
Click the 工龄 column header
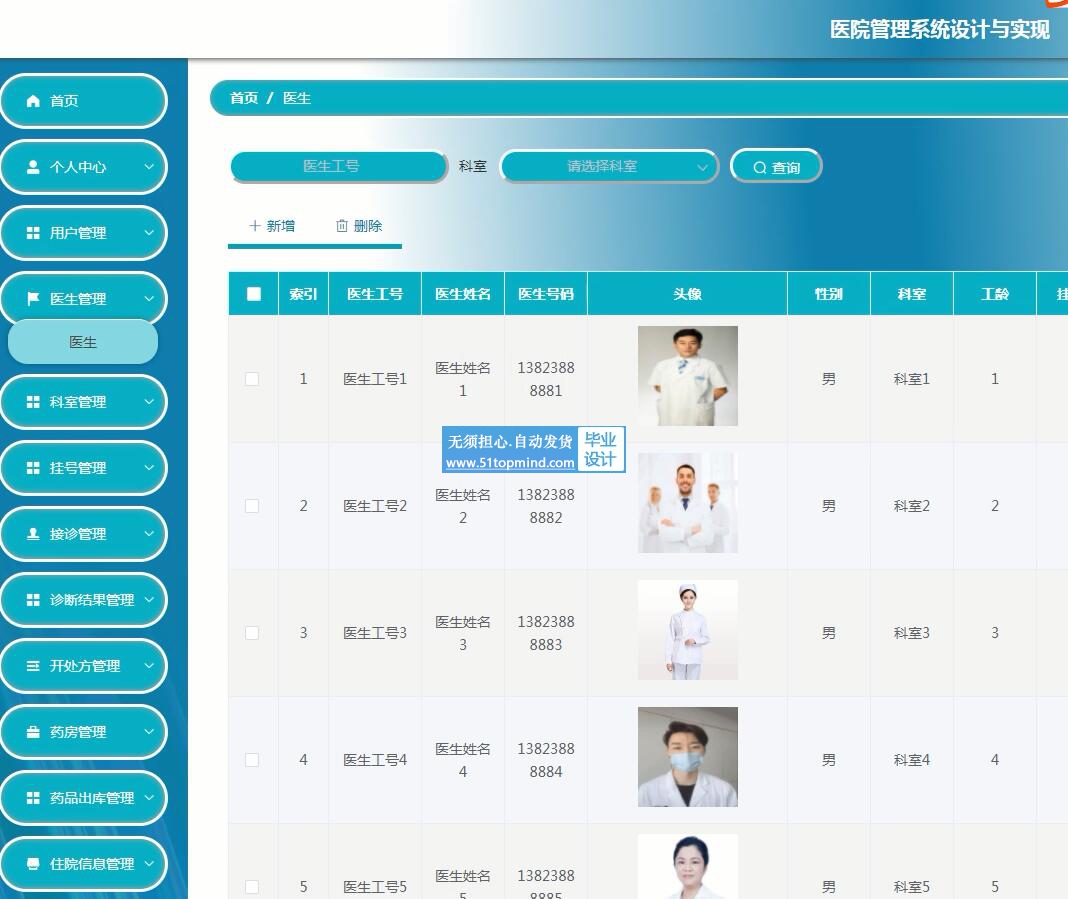pos(995,294)
